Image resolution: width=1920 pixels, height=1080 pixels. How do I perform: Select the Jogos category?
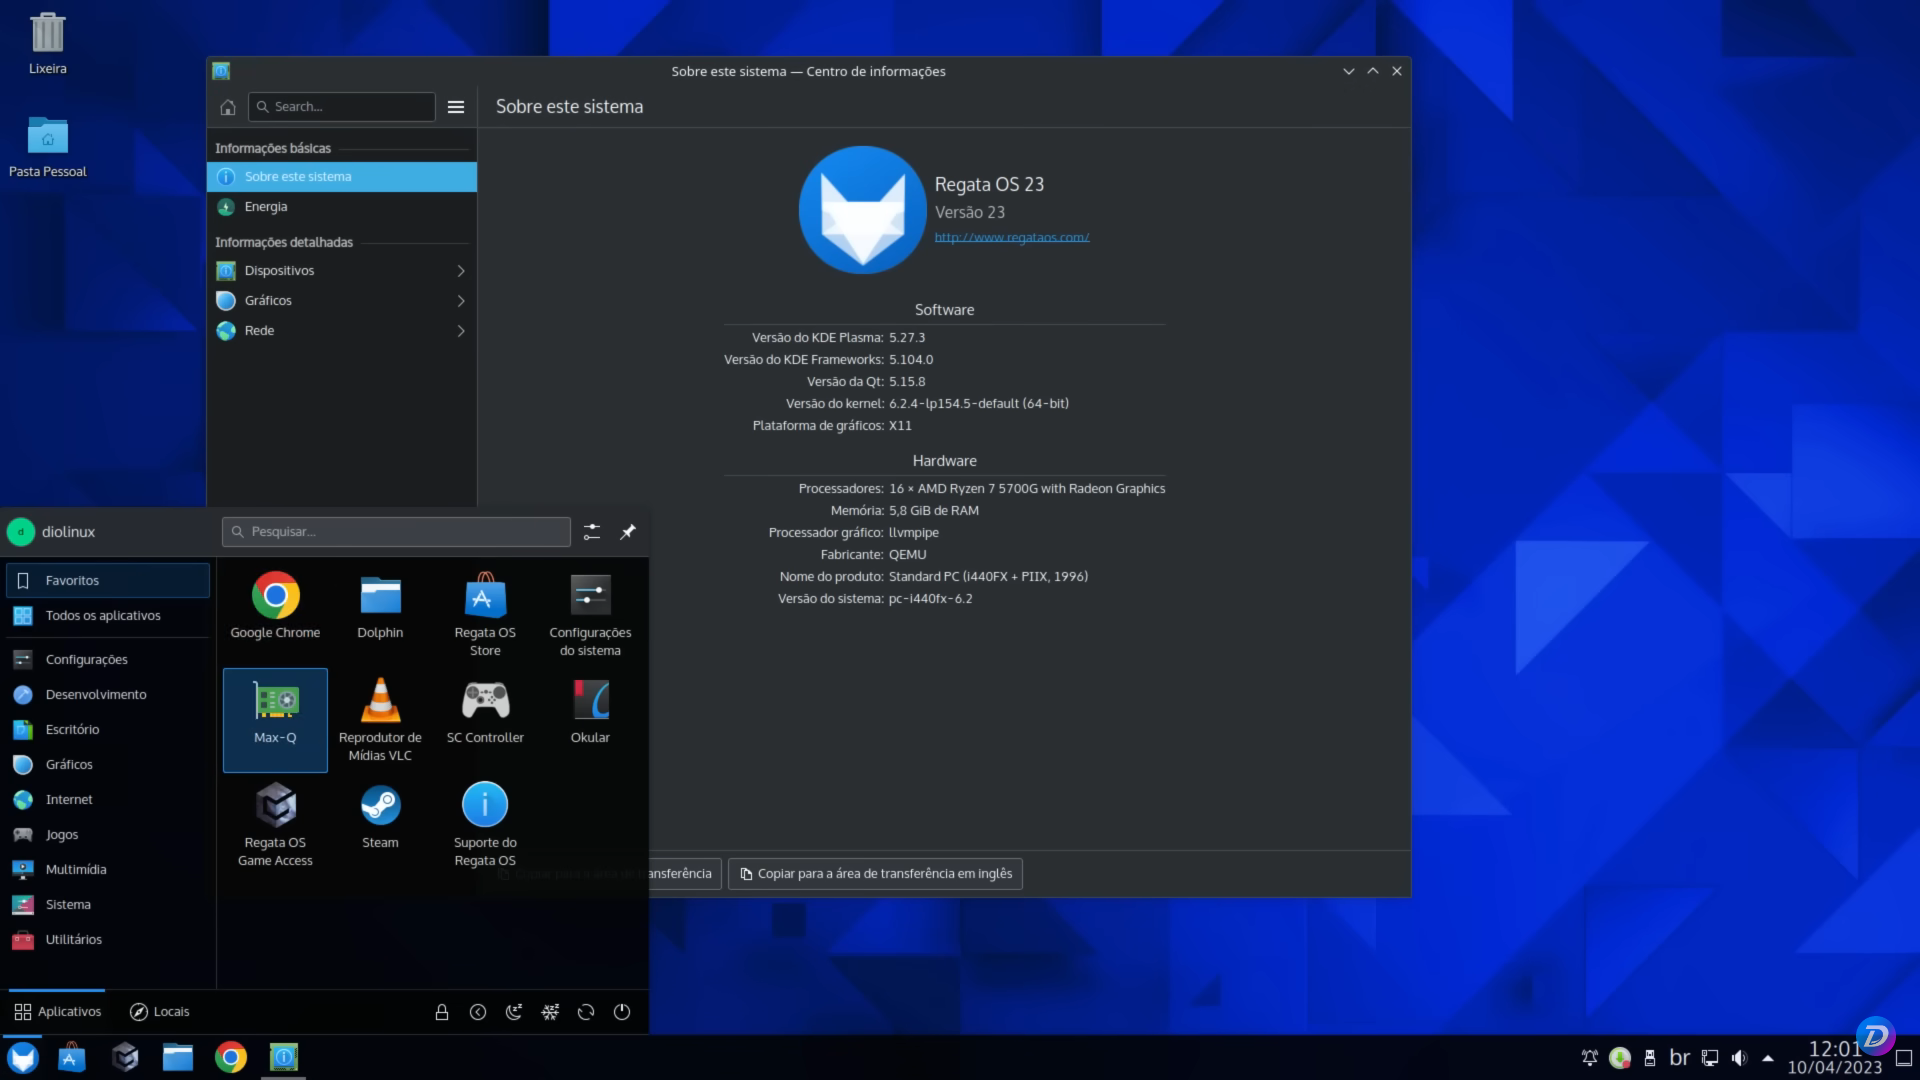tap(61, 834)
